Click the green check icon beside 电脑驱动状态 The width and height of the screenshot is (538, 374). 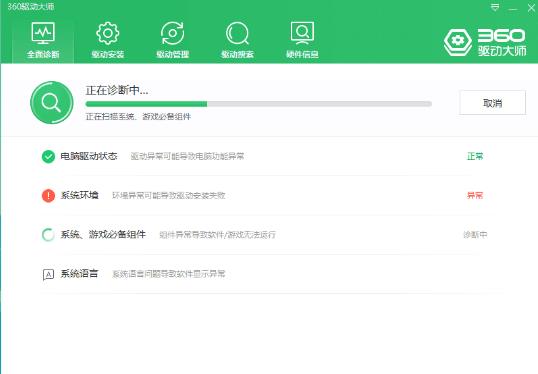tap(48, 156)
